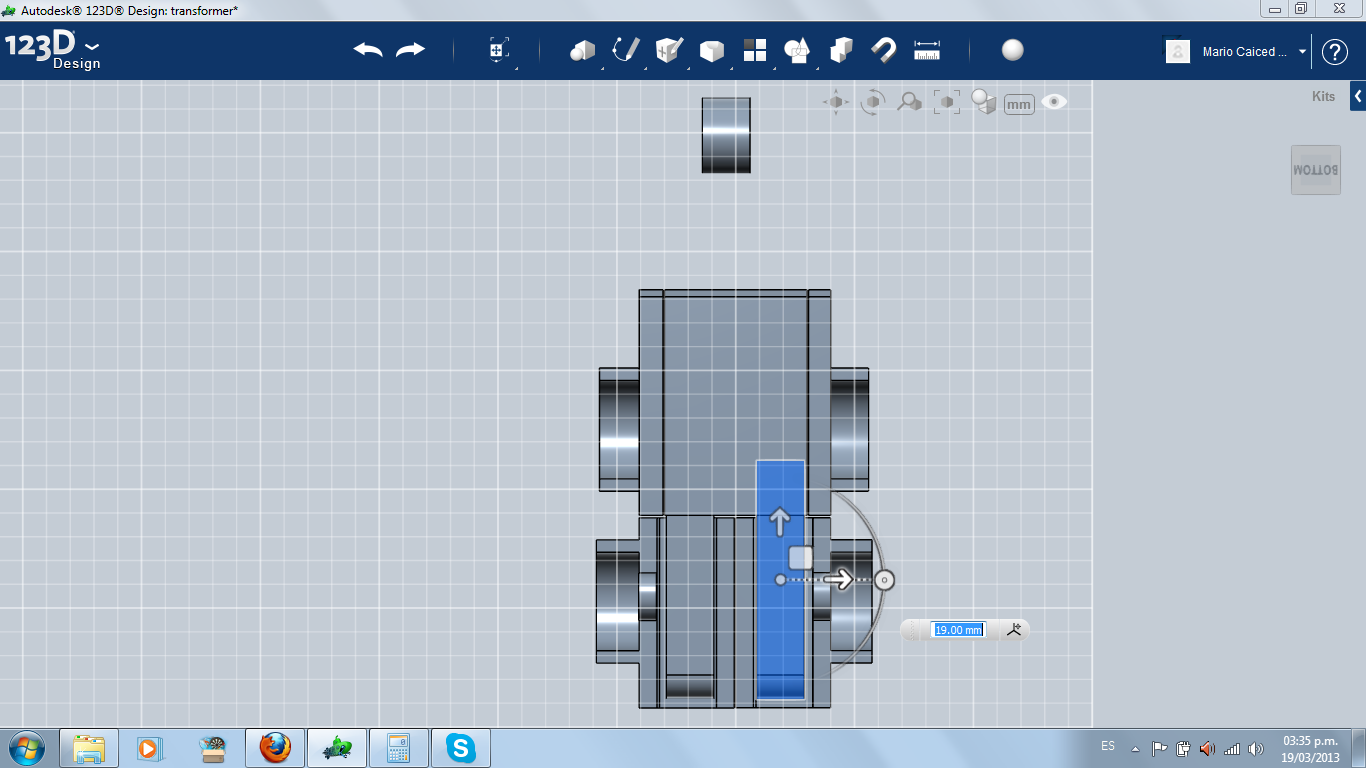Click the circular rotation handle on the arc
Viewport: 1366px width, 768px height.
click(x=884, y=580)
